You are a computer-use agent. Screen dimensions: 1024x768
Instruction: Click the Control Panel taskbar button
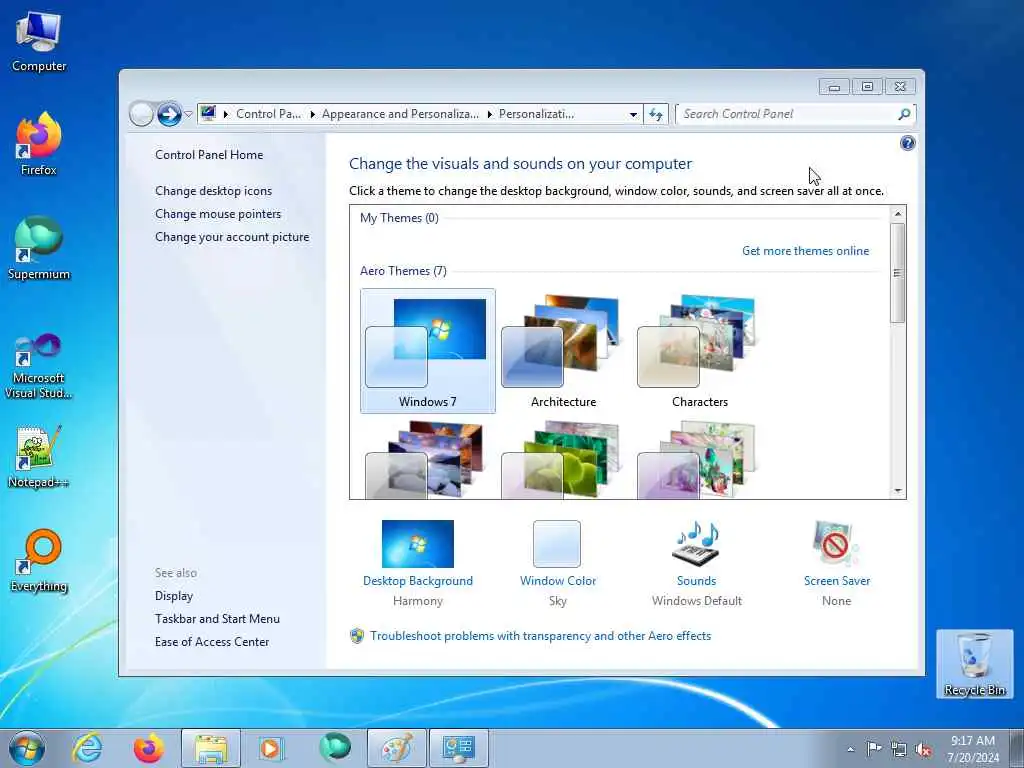tap(458, 748)
